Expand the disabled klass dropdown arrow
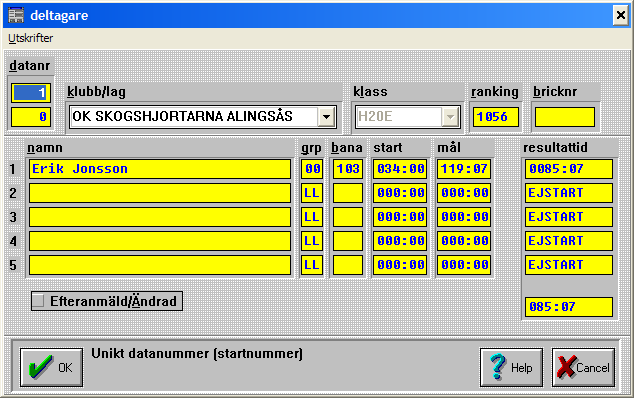 tap(450, 117)
